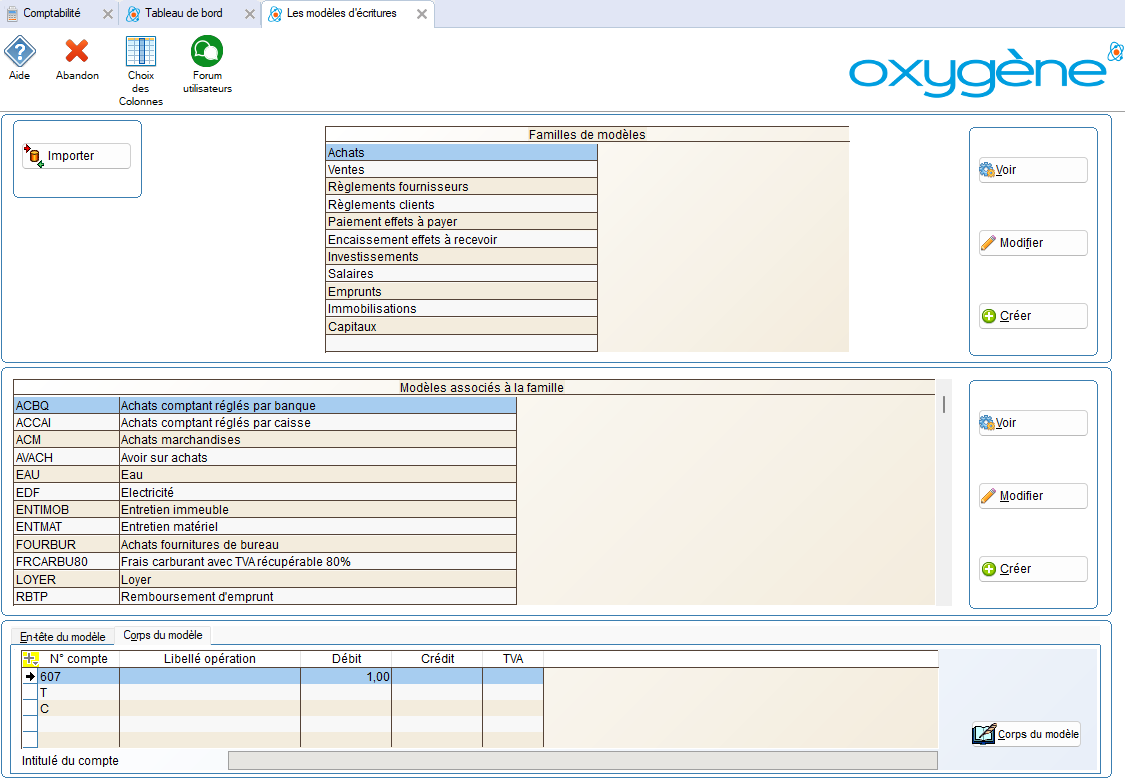Open the Forum utilisateurs icon
This screenshot has height=778, width=1125.
(207, 52)
